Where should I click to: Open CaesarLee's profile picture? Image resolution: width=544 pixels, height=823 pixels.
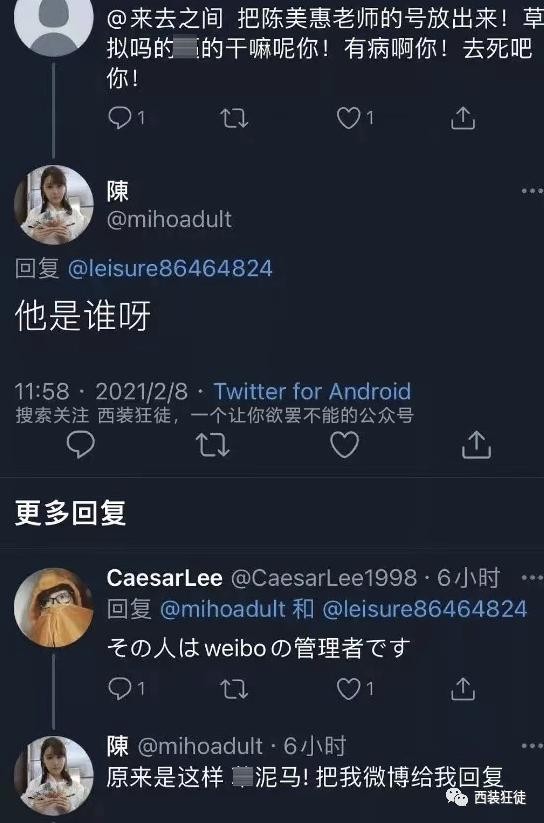pyautogui.click(x=54, y=607)
